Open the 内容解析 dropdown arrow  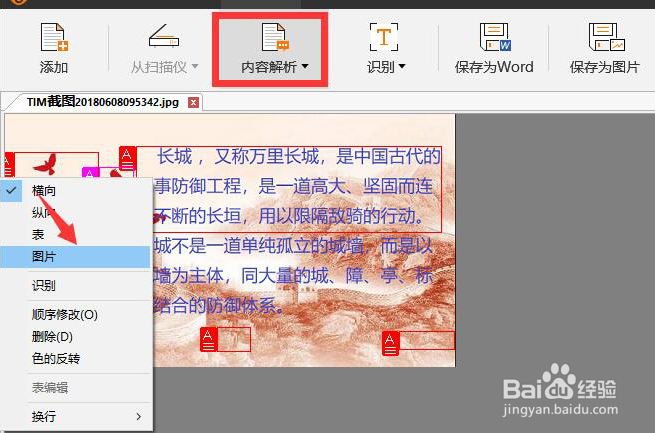click(305, 66)
